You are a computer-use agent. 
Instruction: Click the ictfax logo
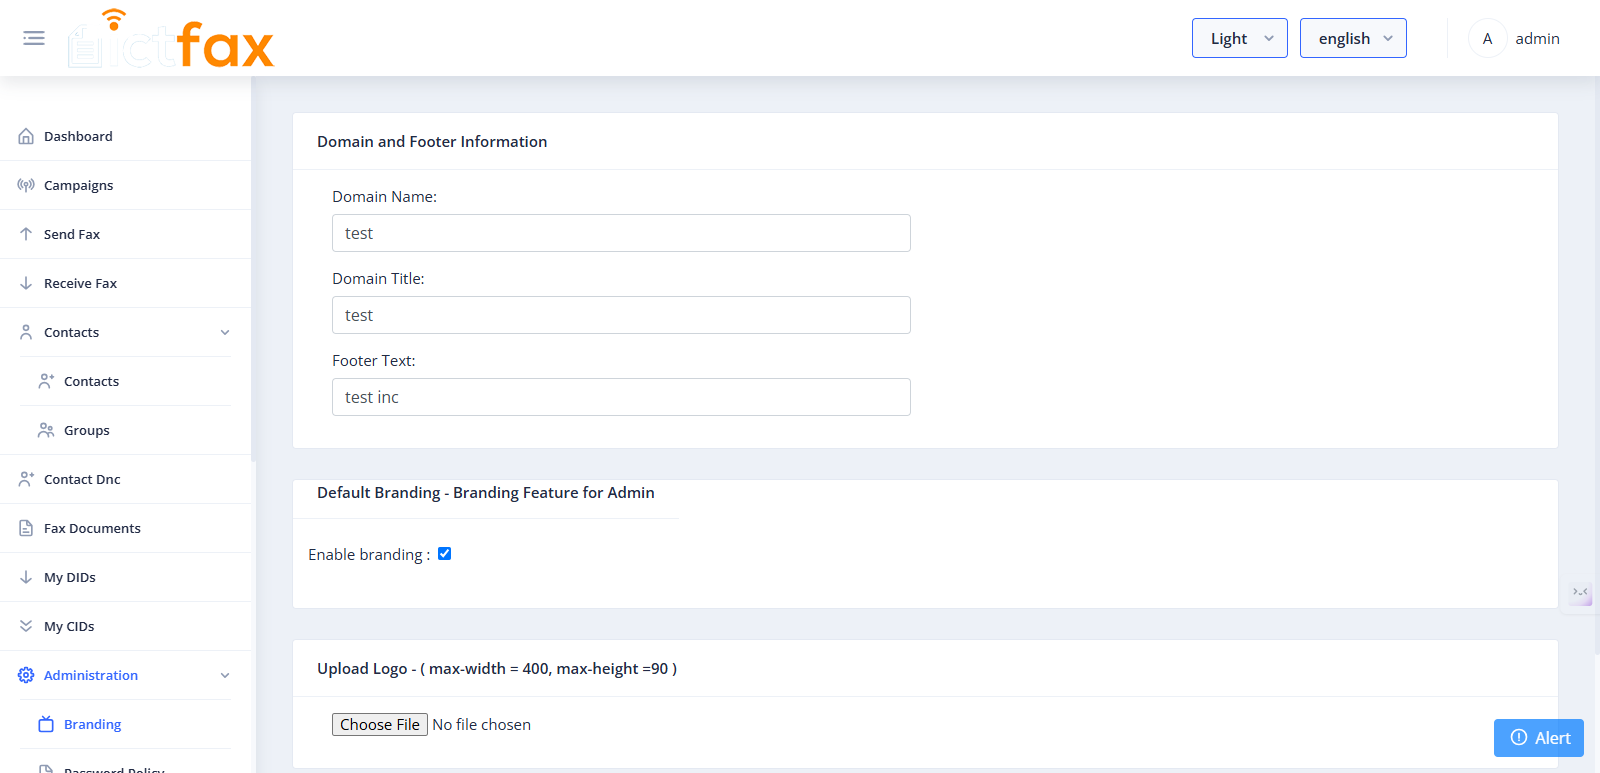(171, 39)
